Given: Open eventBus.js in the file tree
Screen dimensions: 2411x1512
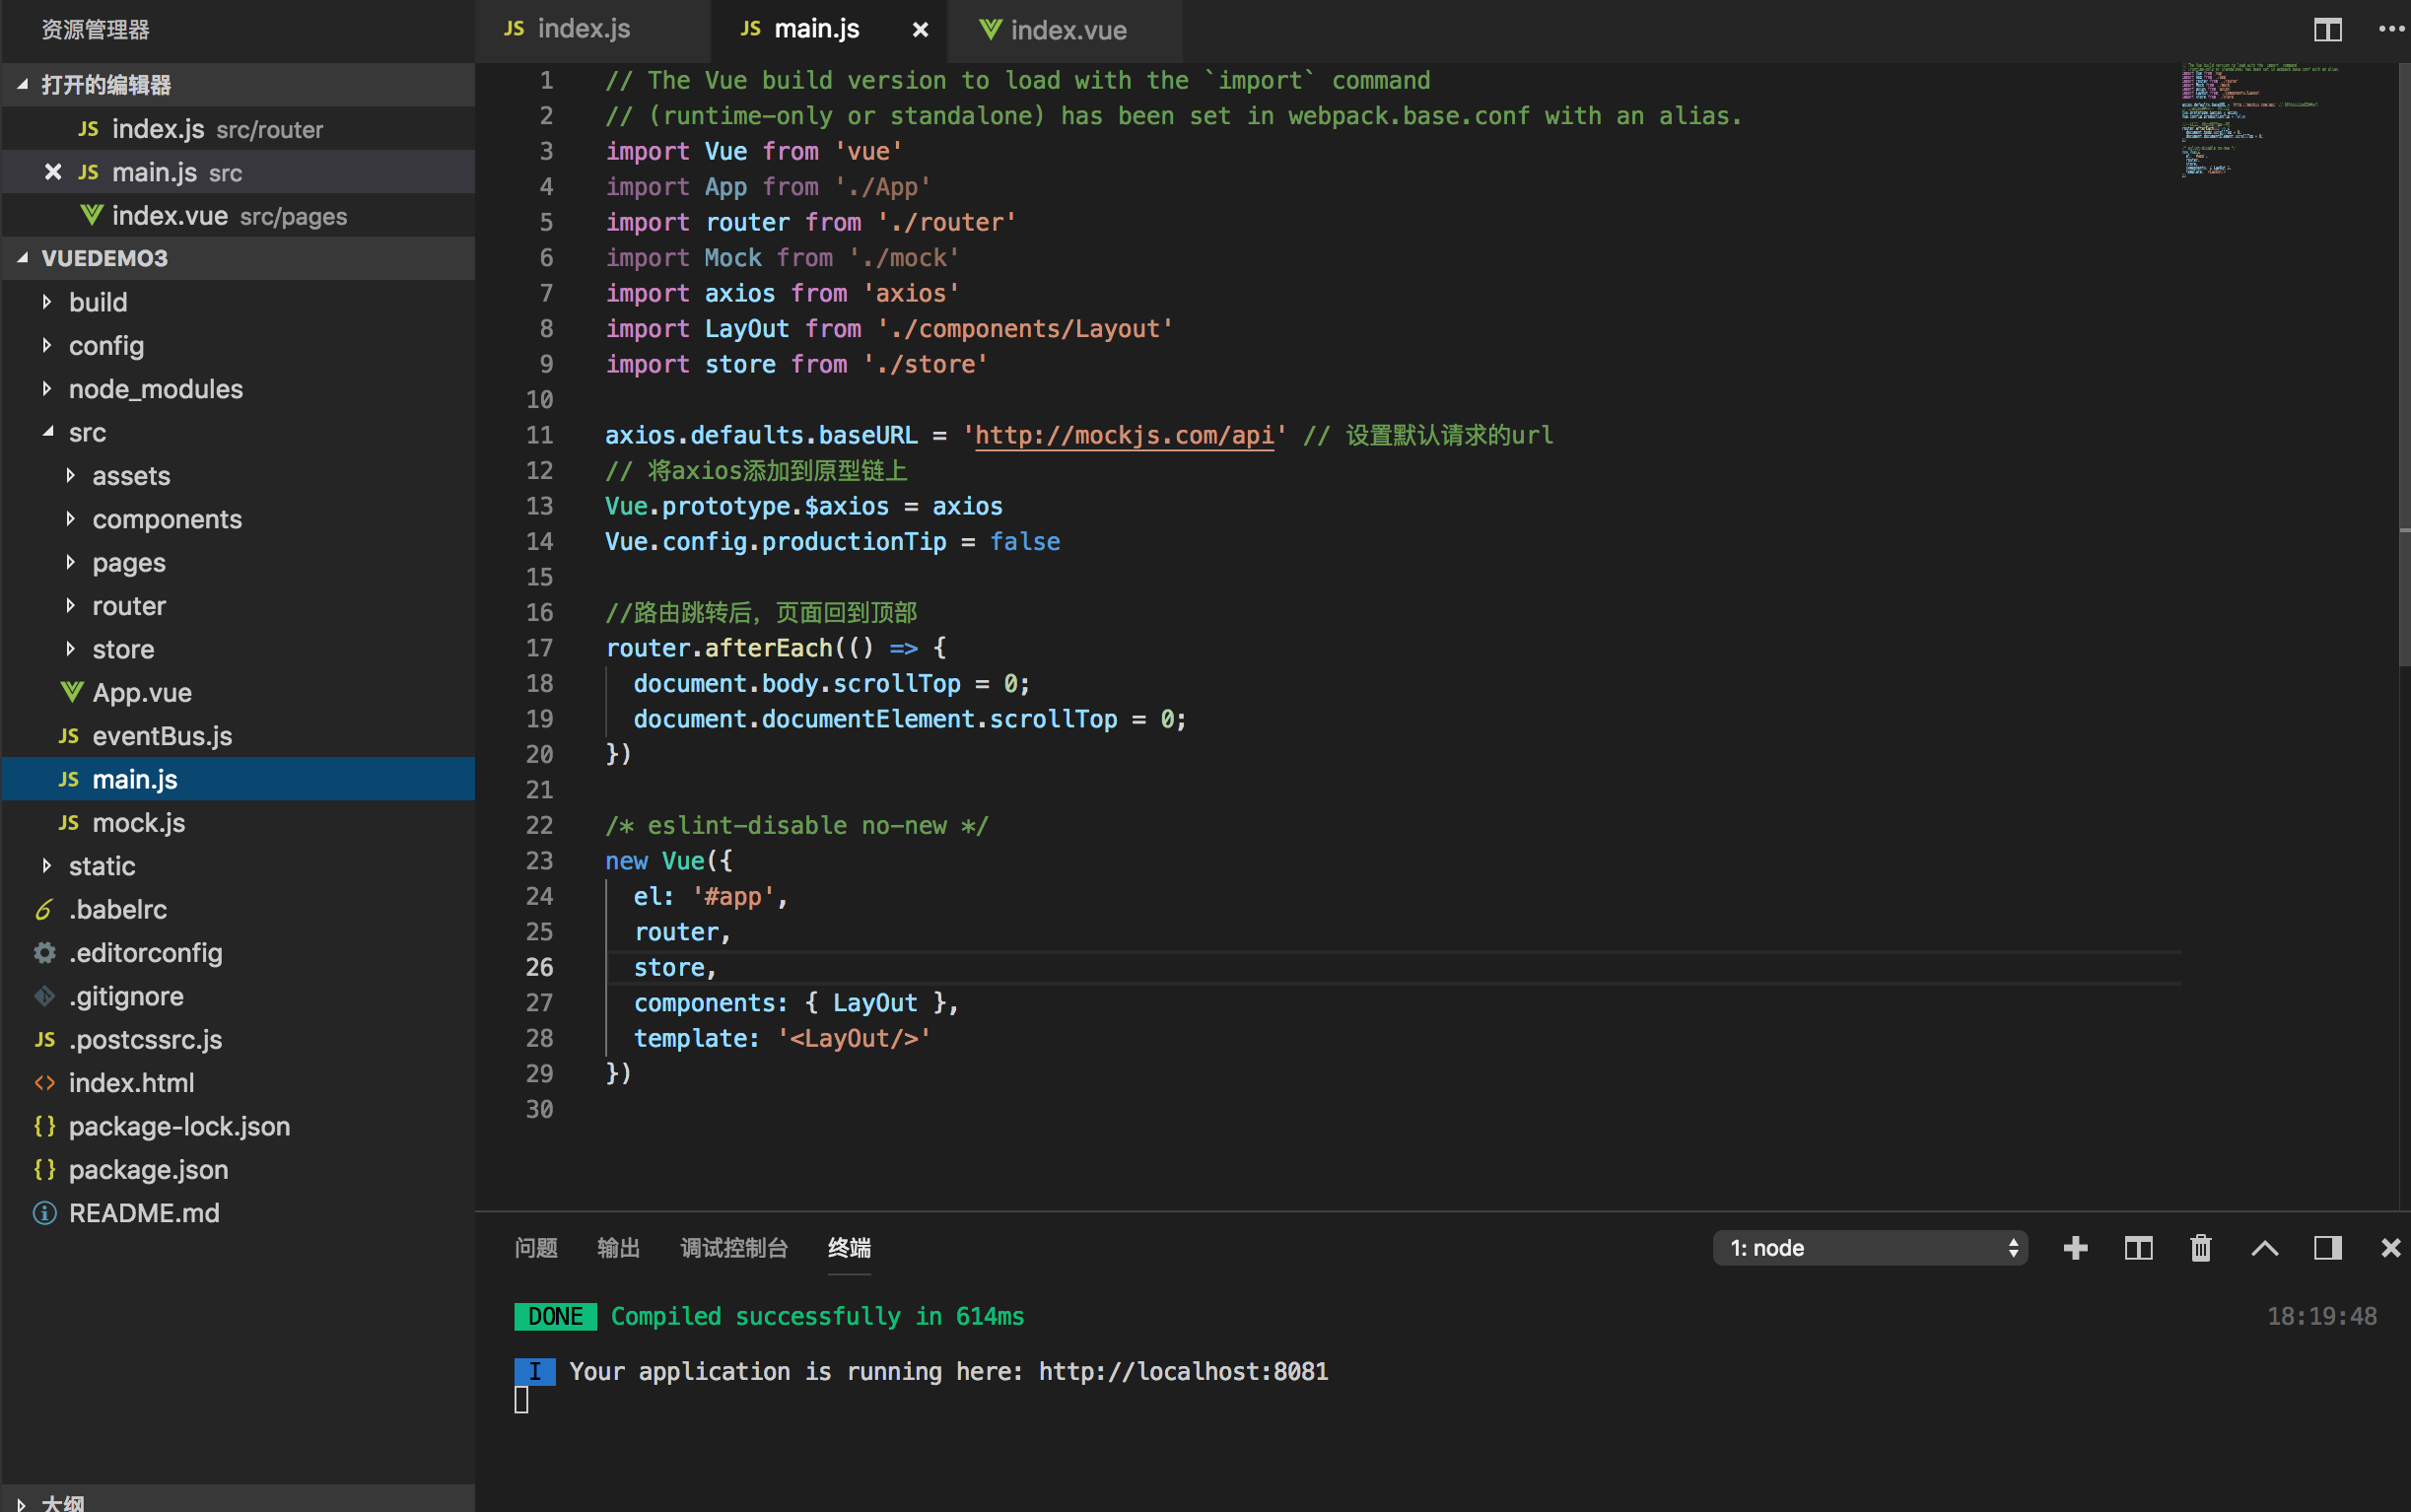Looking at the screenshot, I should tap(238, 736).
